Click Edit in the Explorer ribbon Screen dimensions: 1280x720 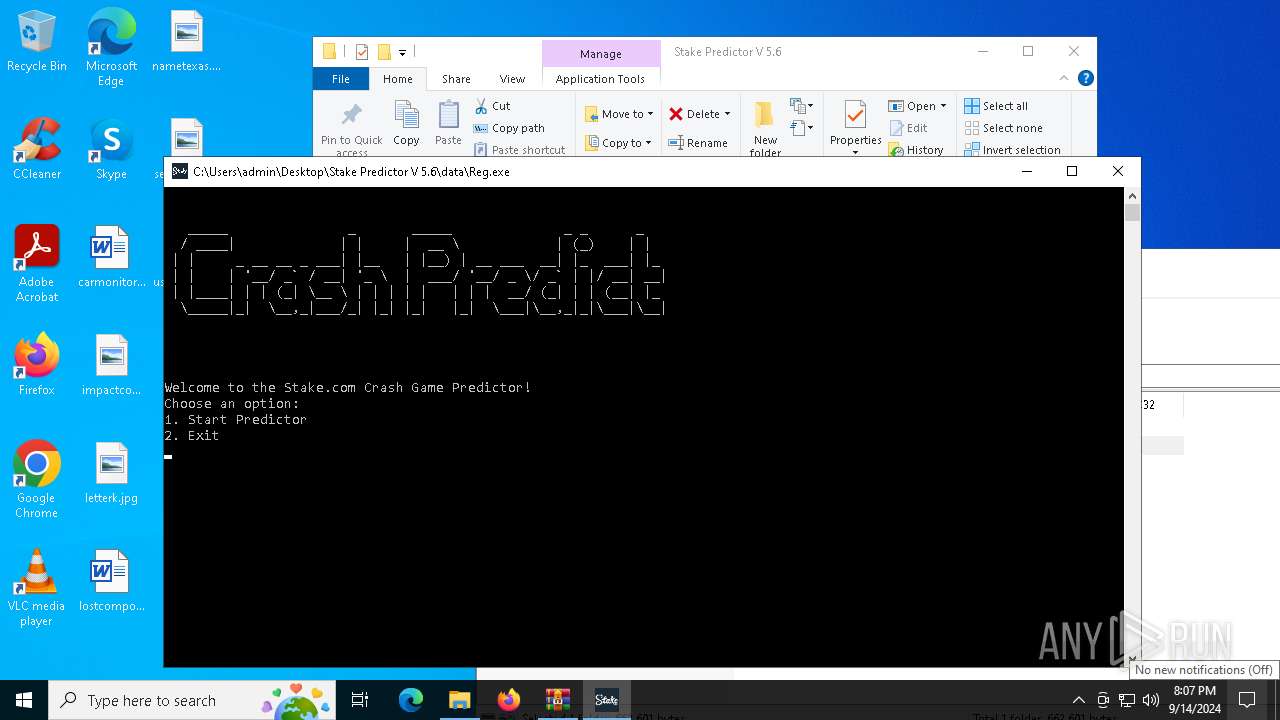coord(908,128)
